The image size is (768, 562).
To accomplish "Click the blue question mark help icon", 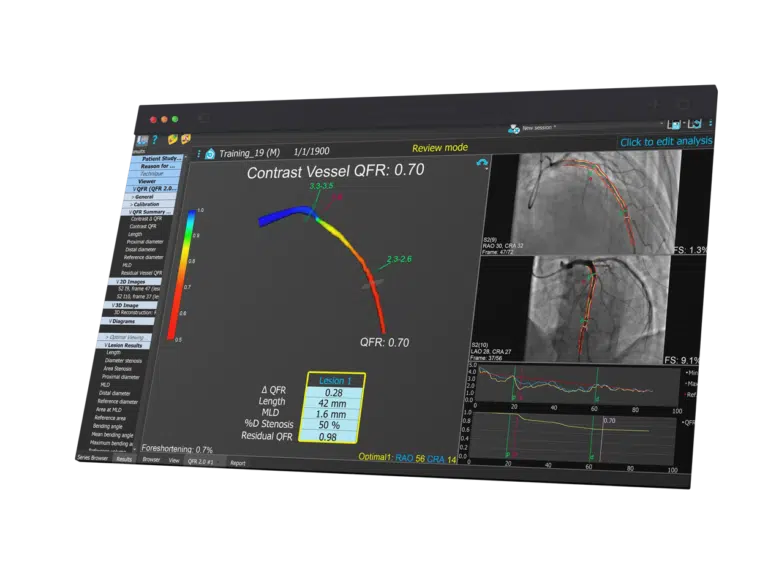I will click(x=155, y=140).
